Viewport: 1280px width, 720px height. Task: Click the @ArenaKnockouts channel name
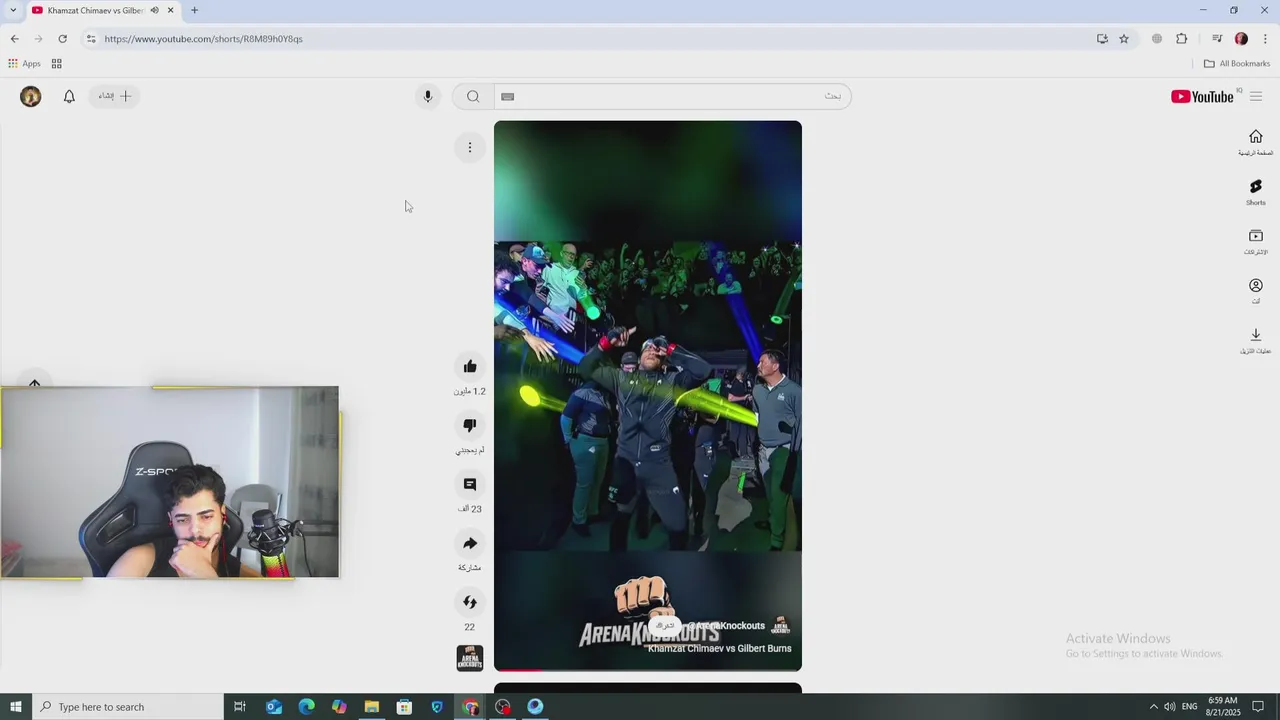[726, 626]
